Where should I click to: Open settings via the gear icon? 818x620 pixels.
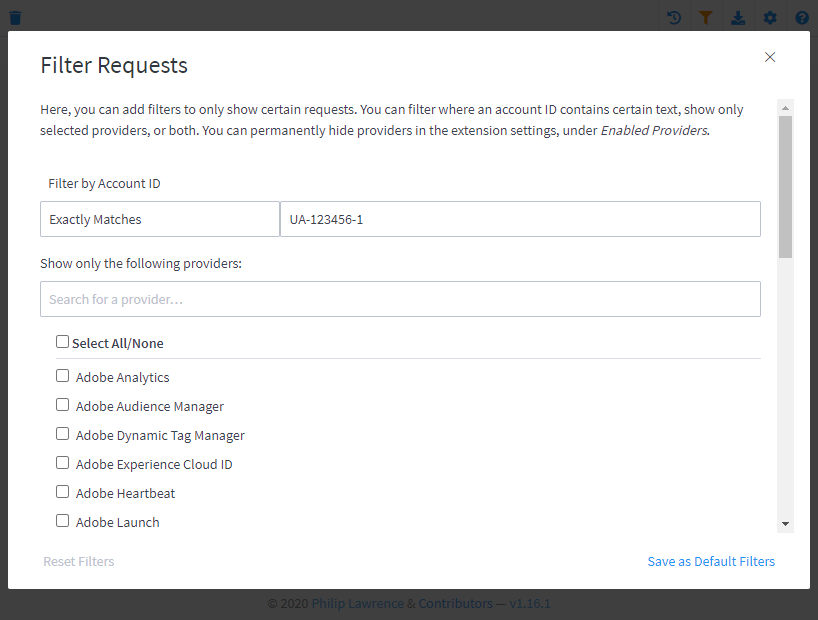770,18
